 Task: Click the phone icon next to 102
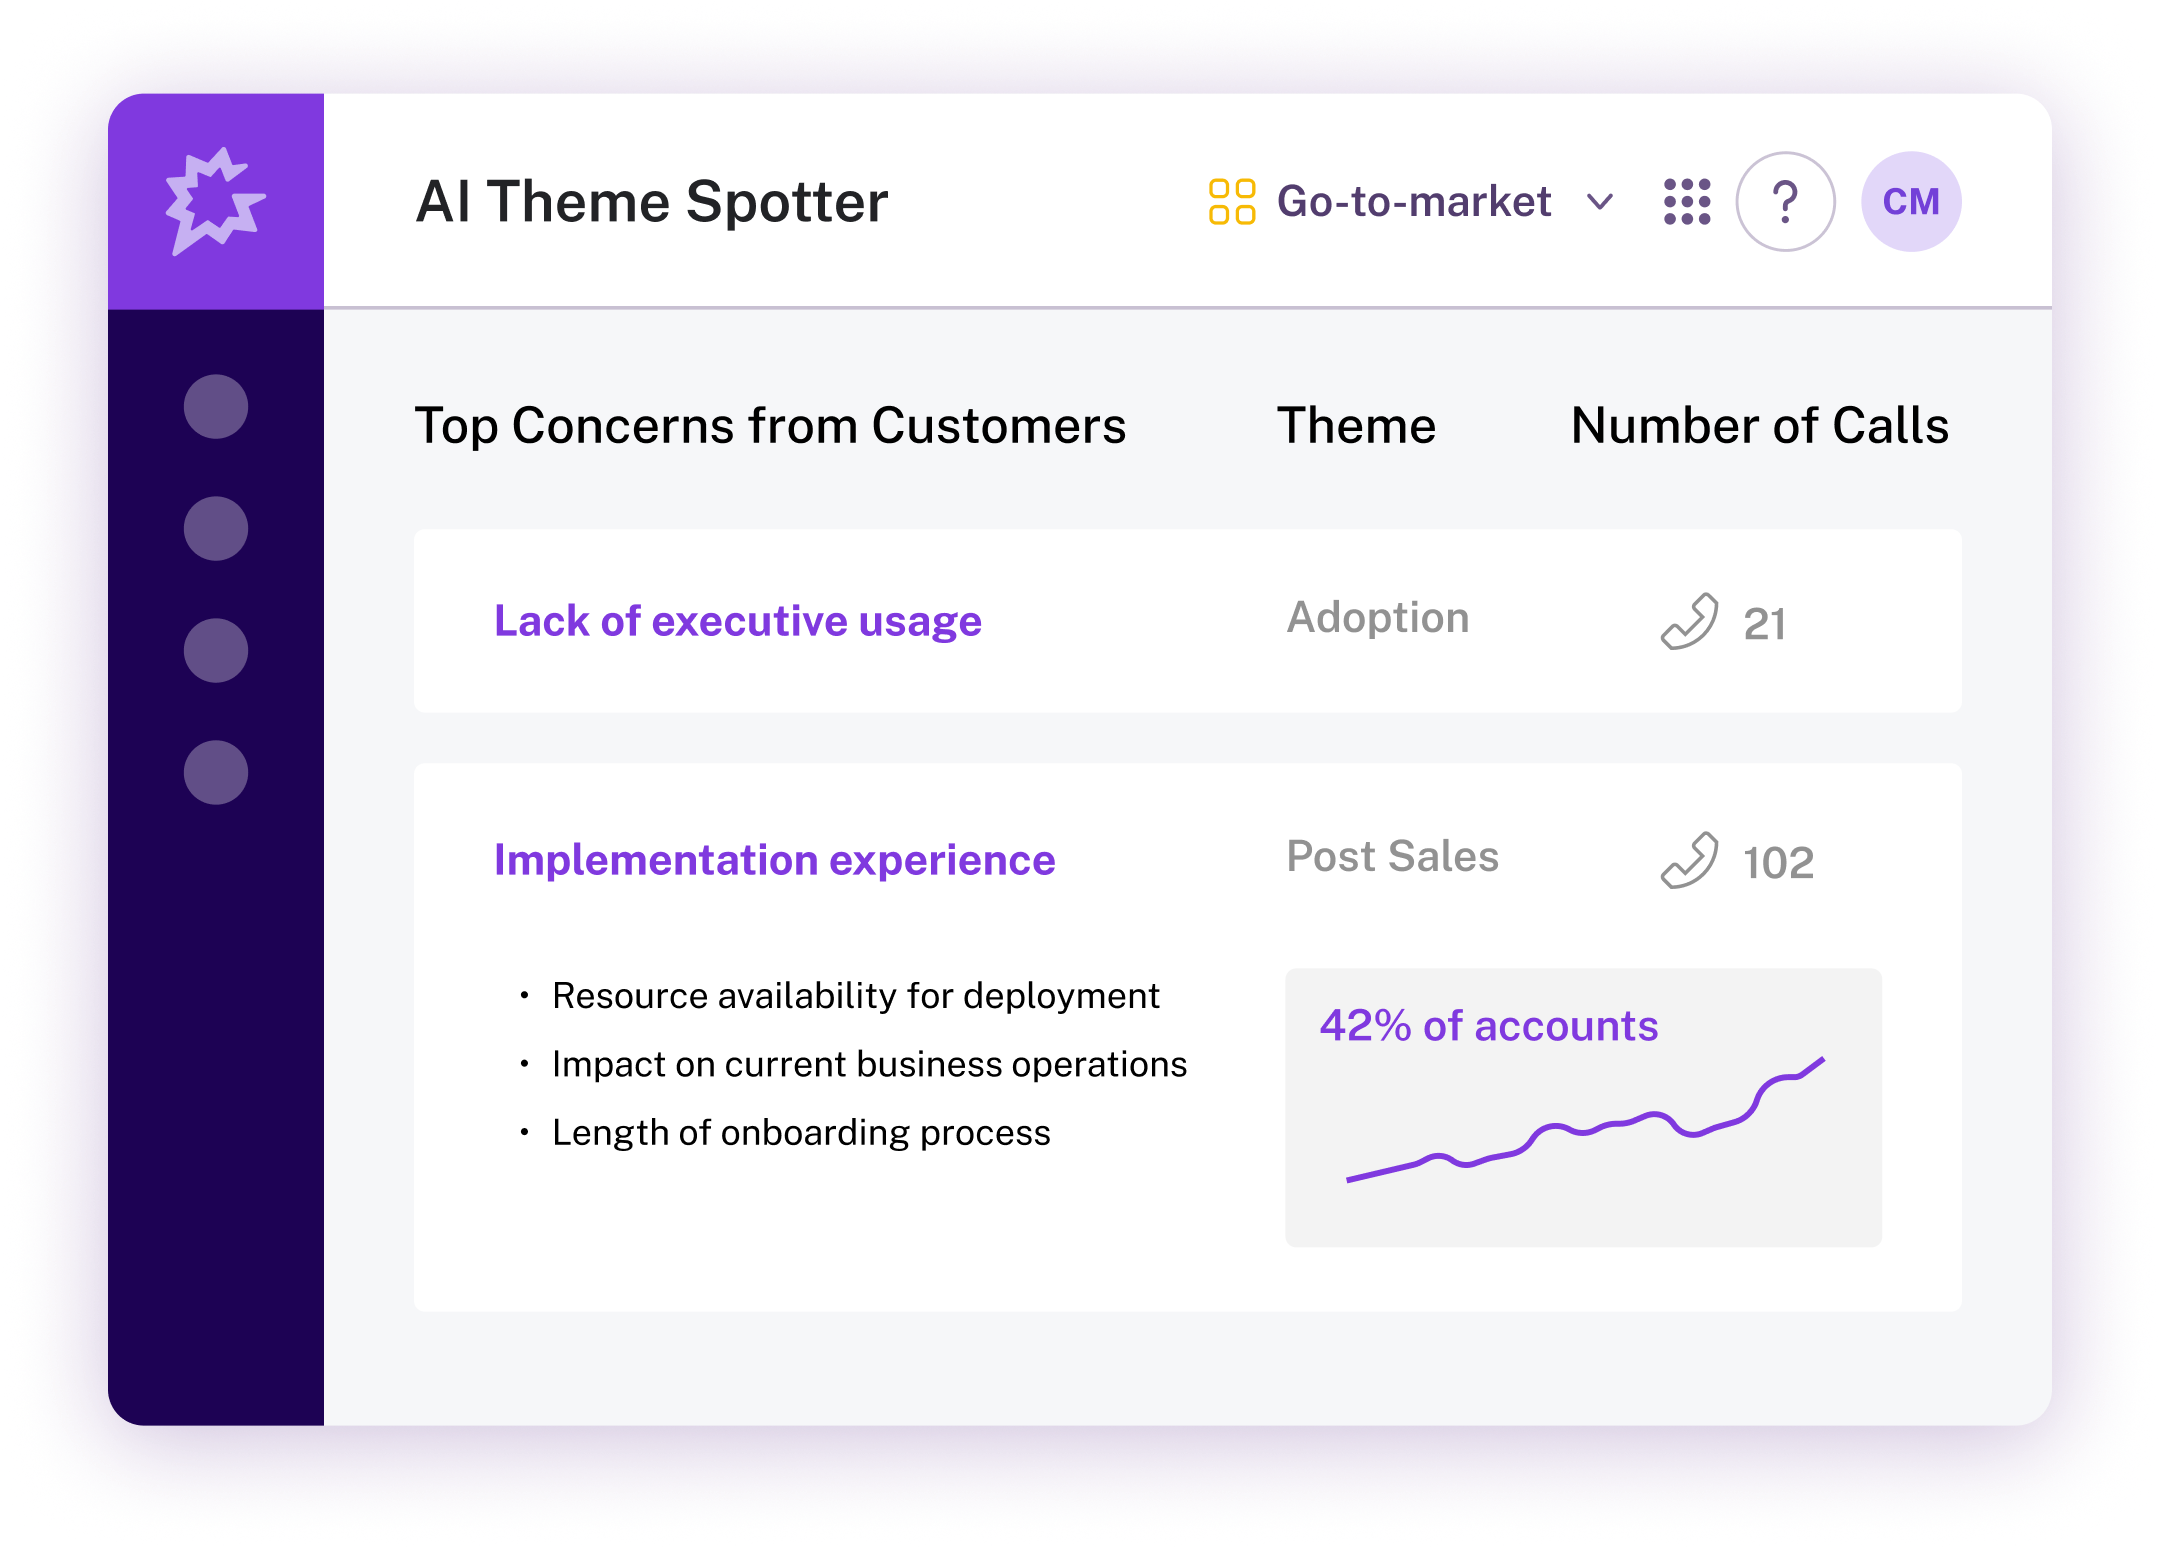(1689, 861)
